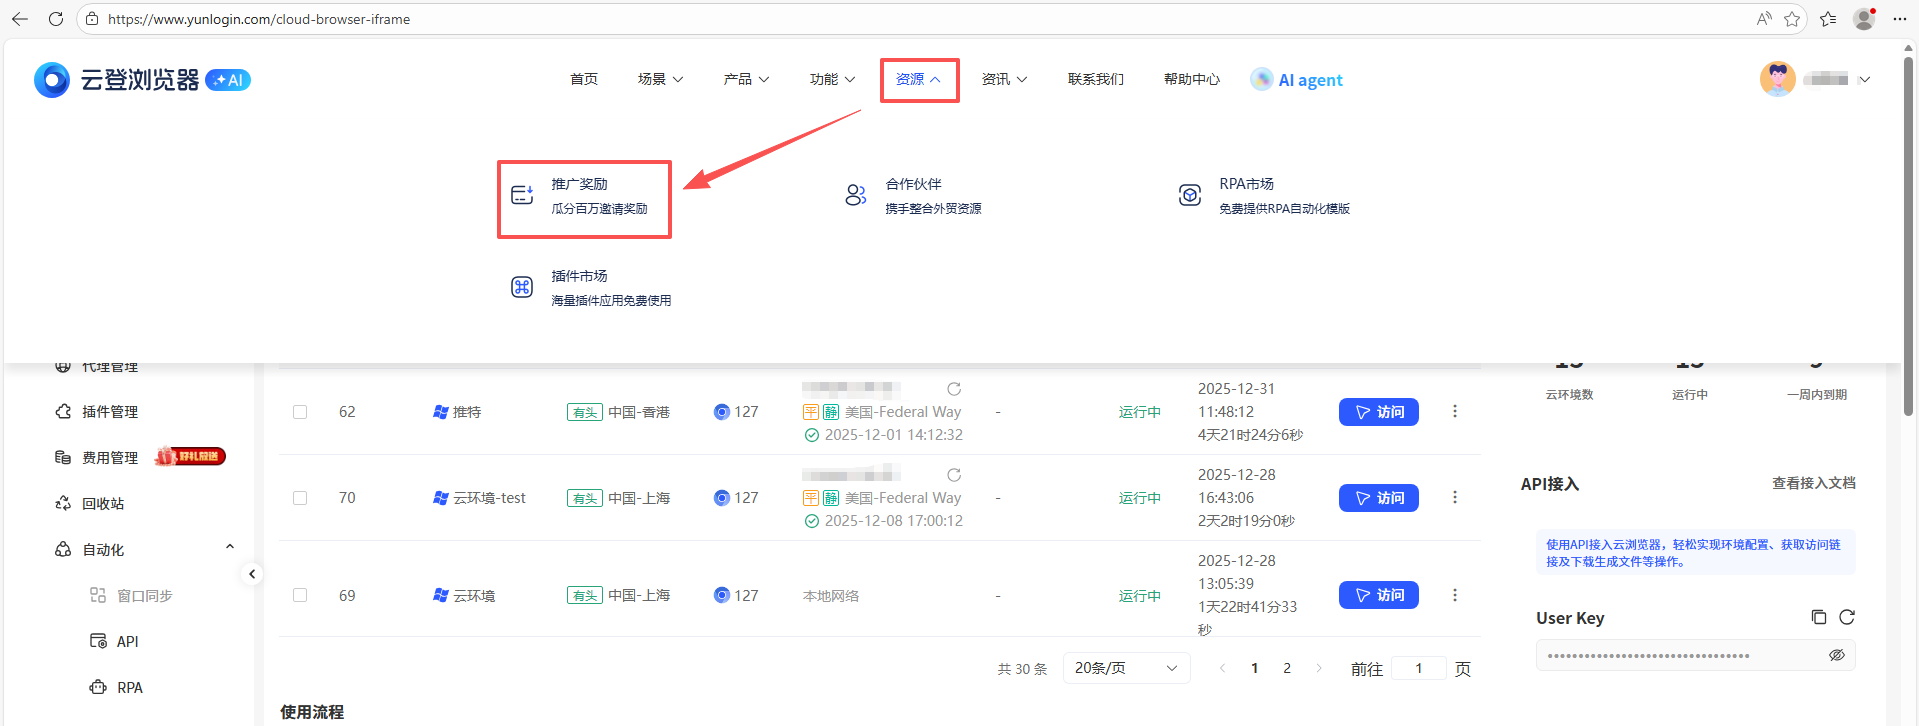
Task: Open 合作伙伴 partner item
Action: coord(913,196)
